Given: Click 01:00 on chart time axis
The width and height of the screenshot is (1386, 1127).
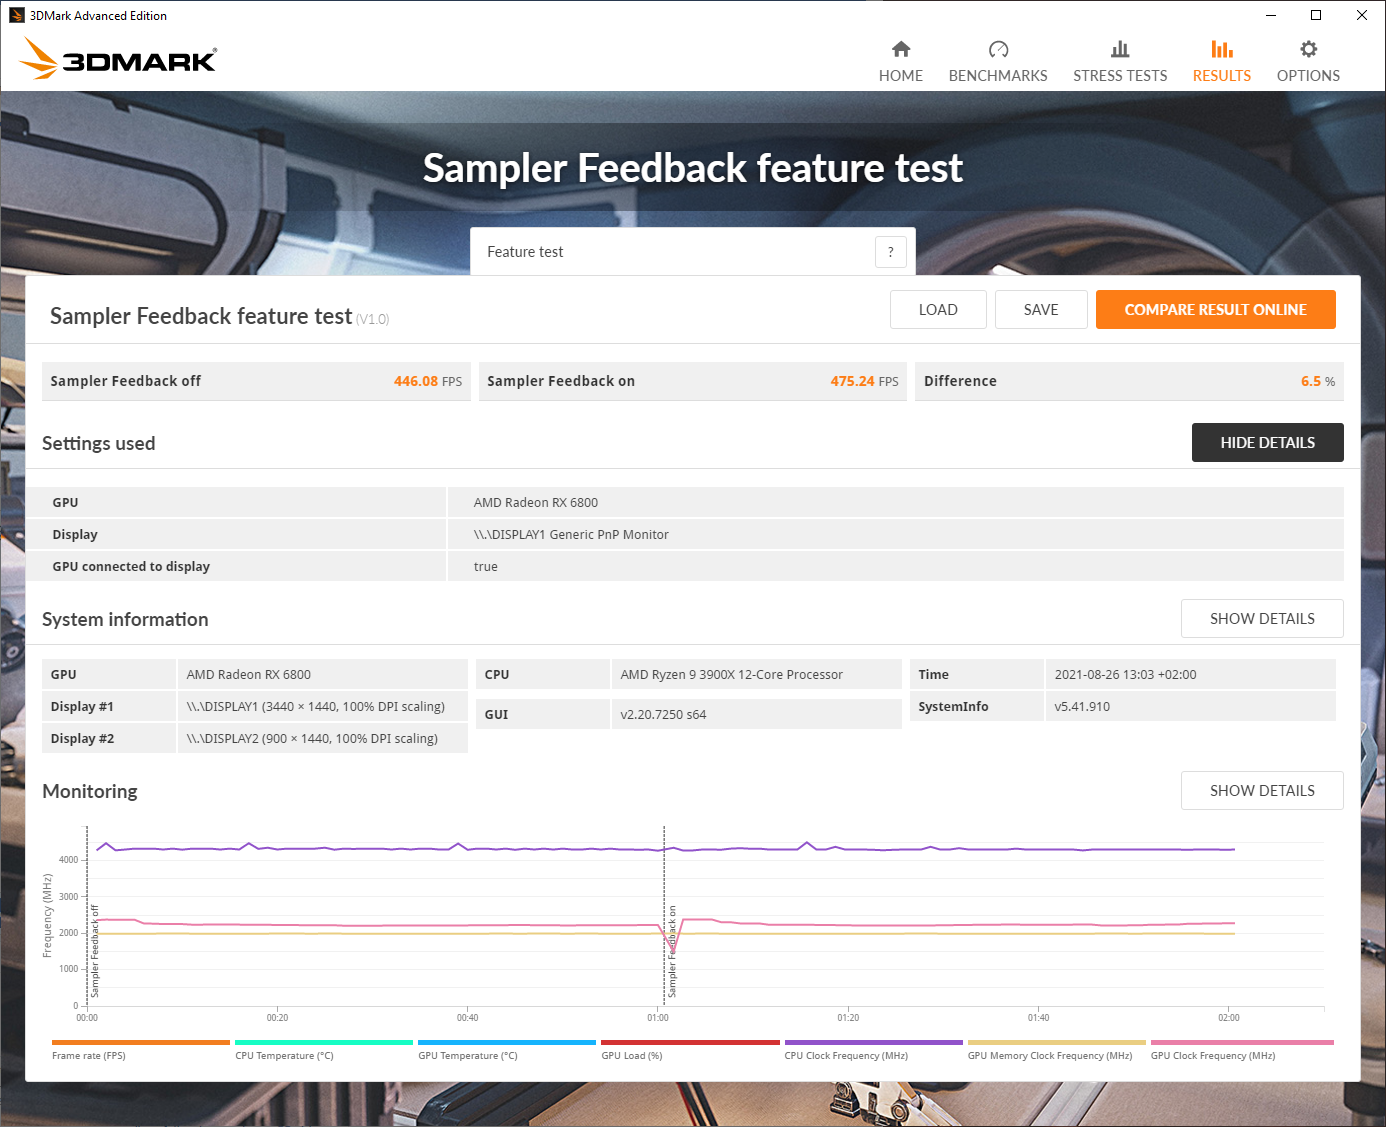Looking at the screenshot, I should (658, 1017).
